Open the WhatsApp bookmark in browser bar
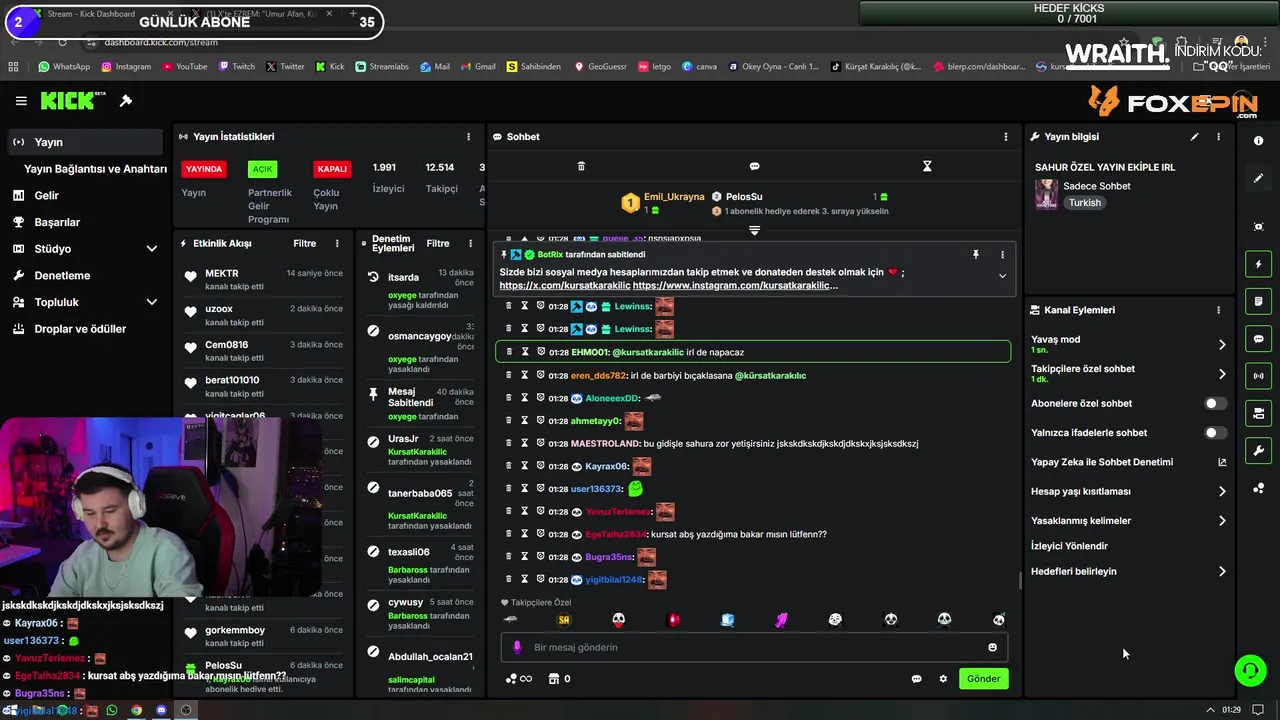The height and width of the screenshot is (720, 1280). pyautogui.click(x=64, y=67)
